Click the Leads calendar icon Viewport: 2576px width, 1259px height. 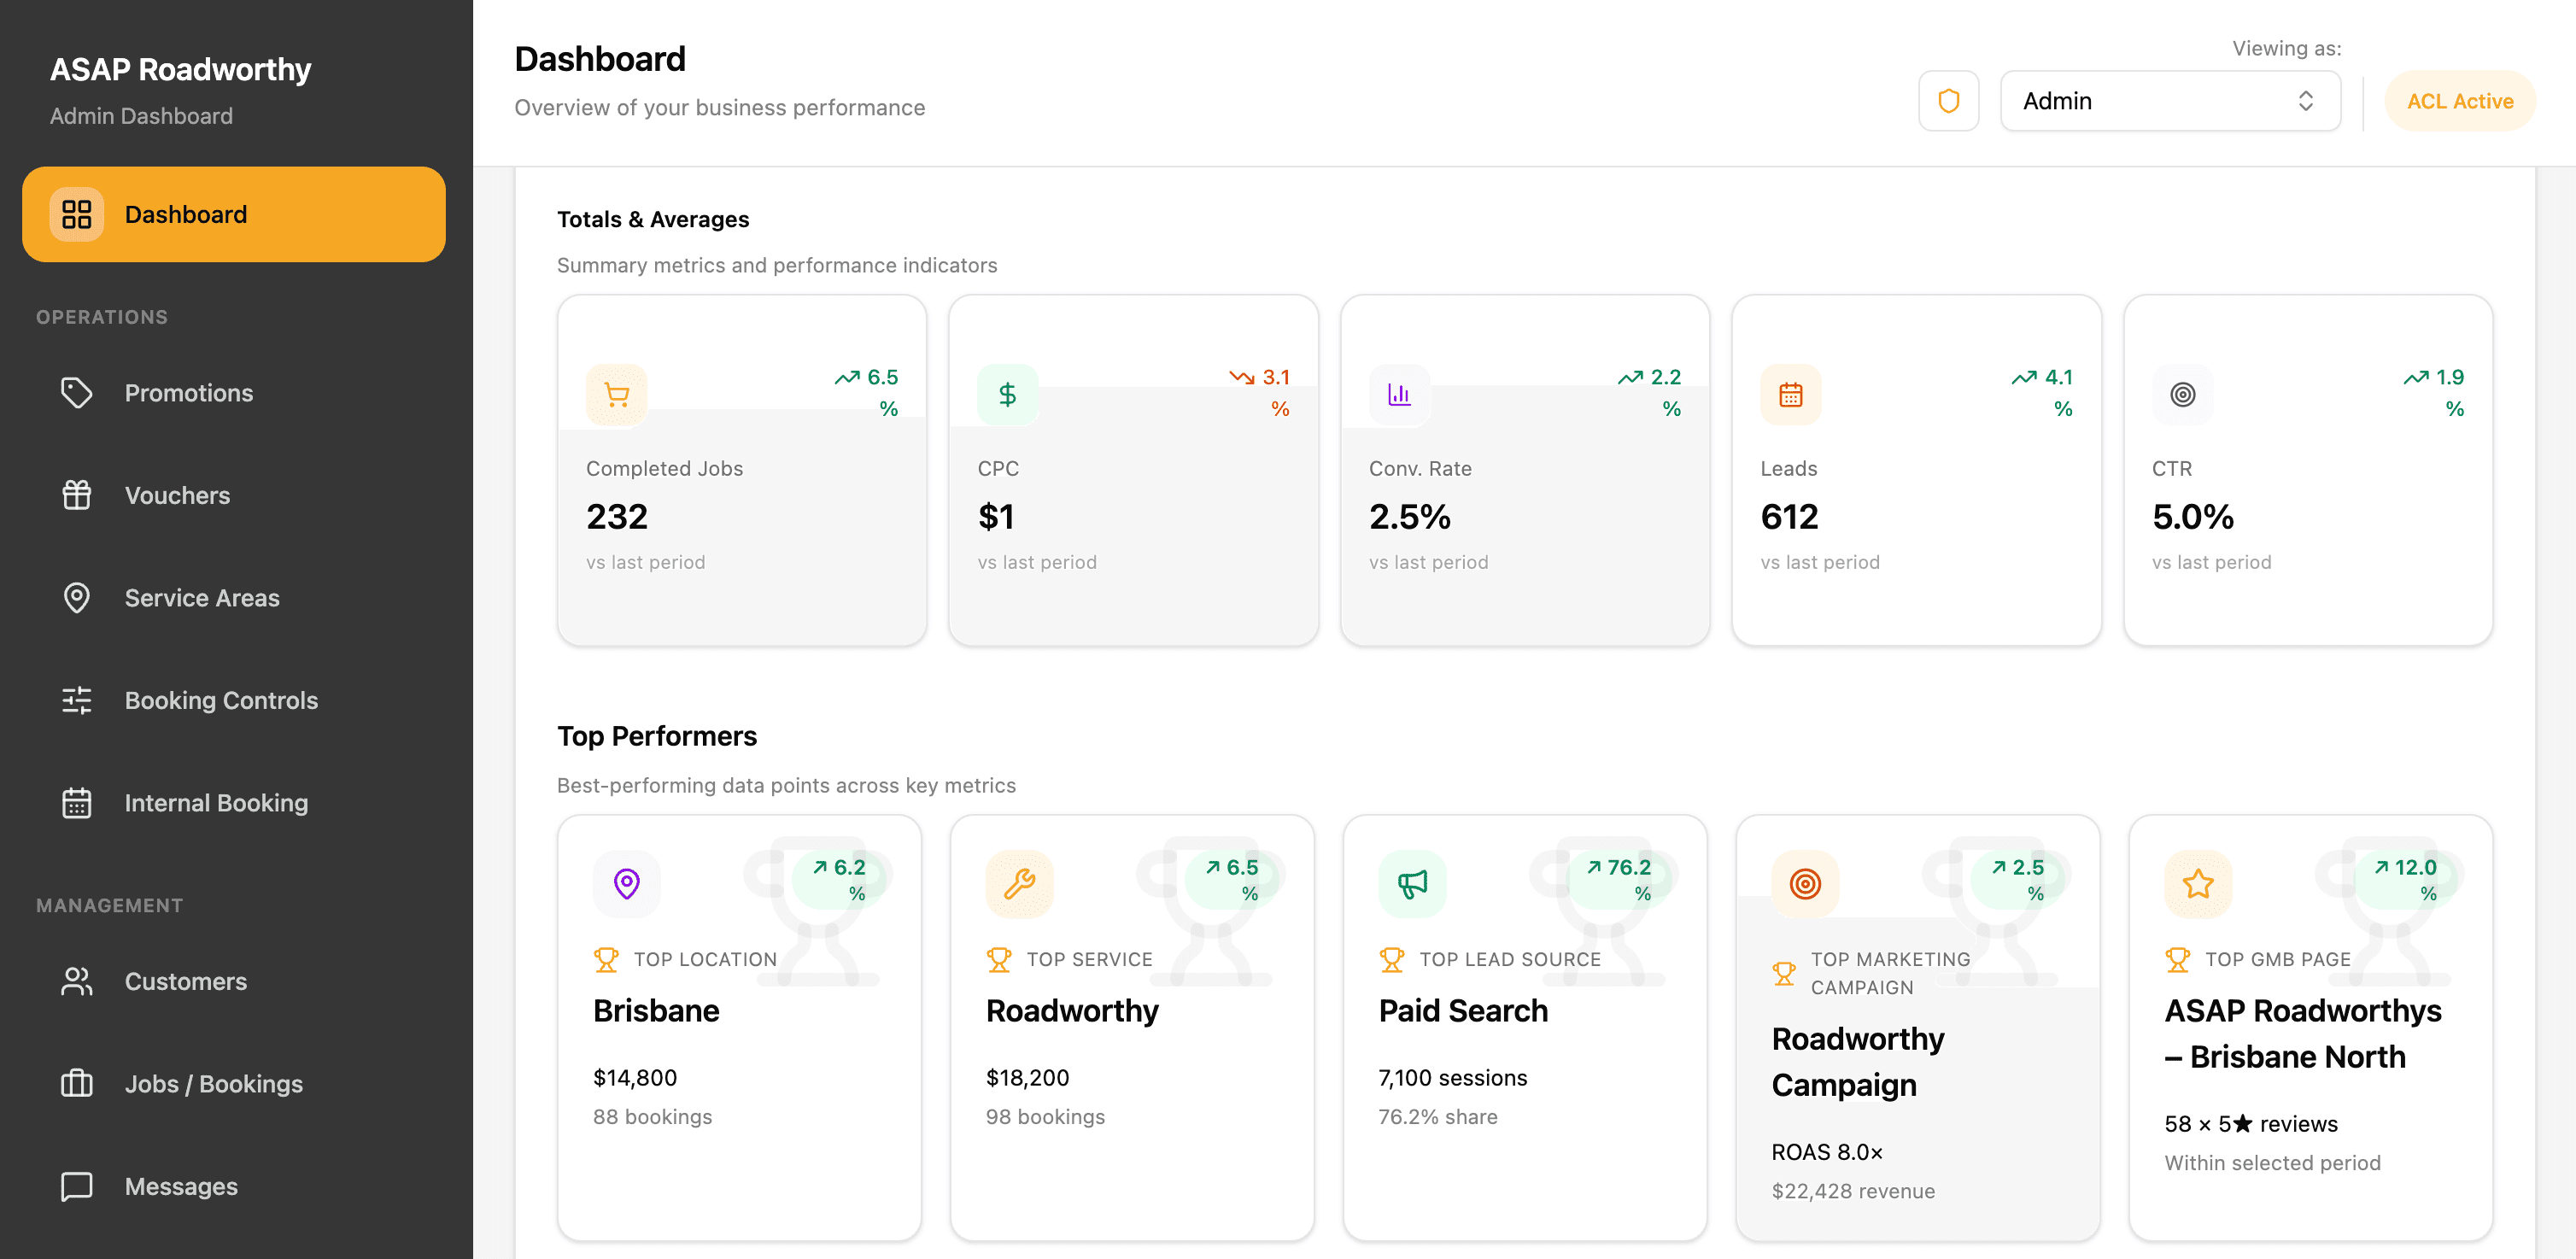1790,395
